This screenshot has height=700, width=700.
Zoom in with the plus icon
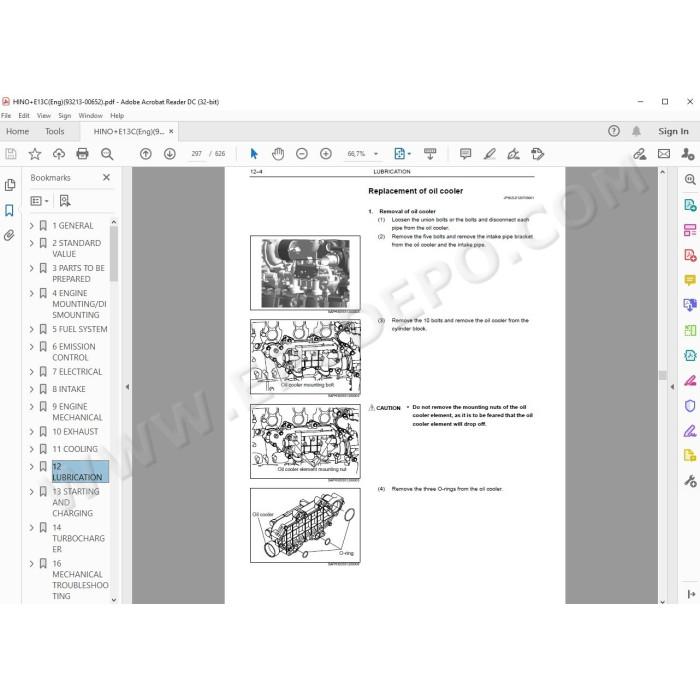(326, 154)
